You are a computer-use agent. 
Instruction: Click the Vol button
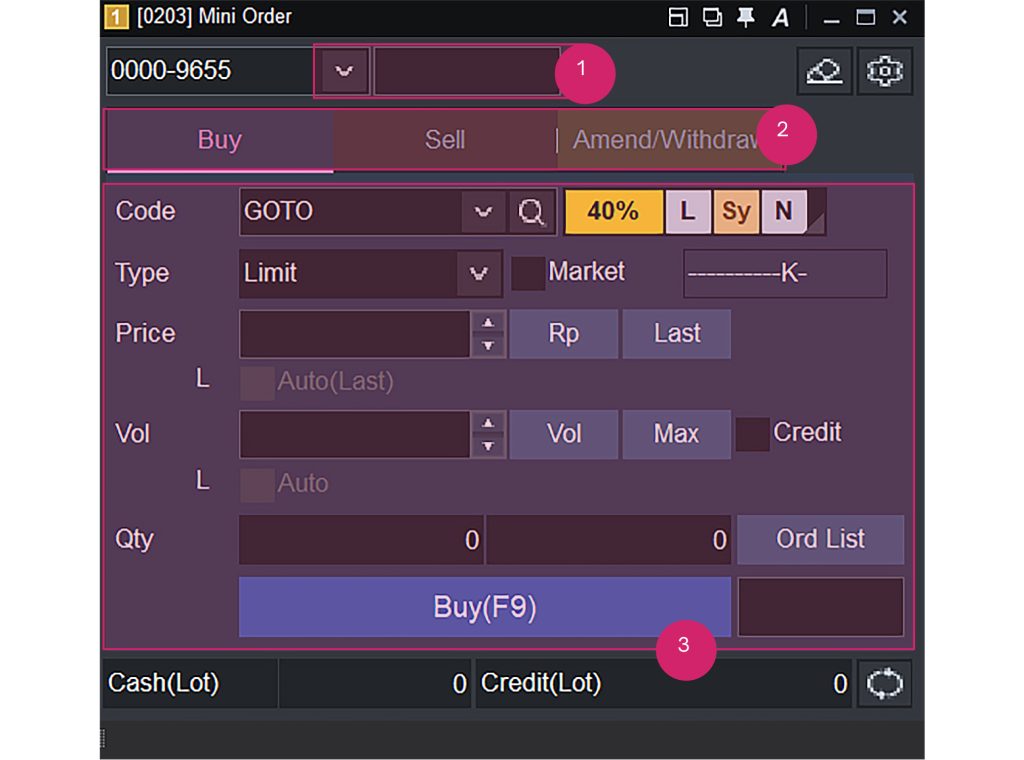[564, 434]
